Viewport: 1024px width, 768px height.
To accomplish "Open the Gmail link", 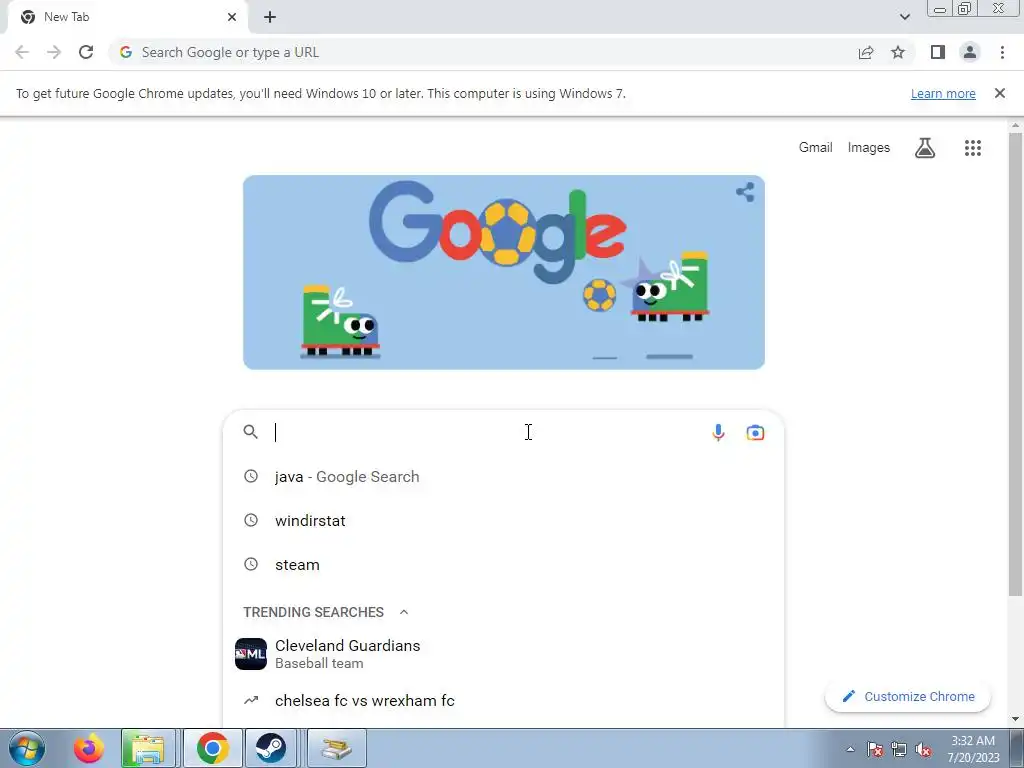I will [x=816, y=148].
